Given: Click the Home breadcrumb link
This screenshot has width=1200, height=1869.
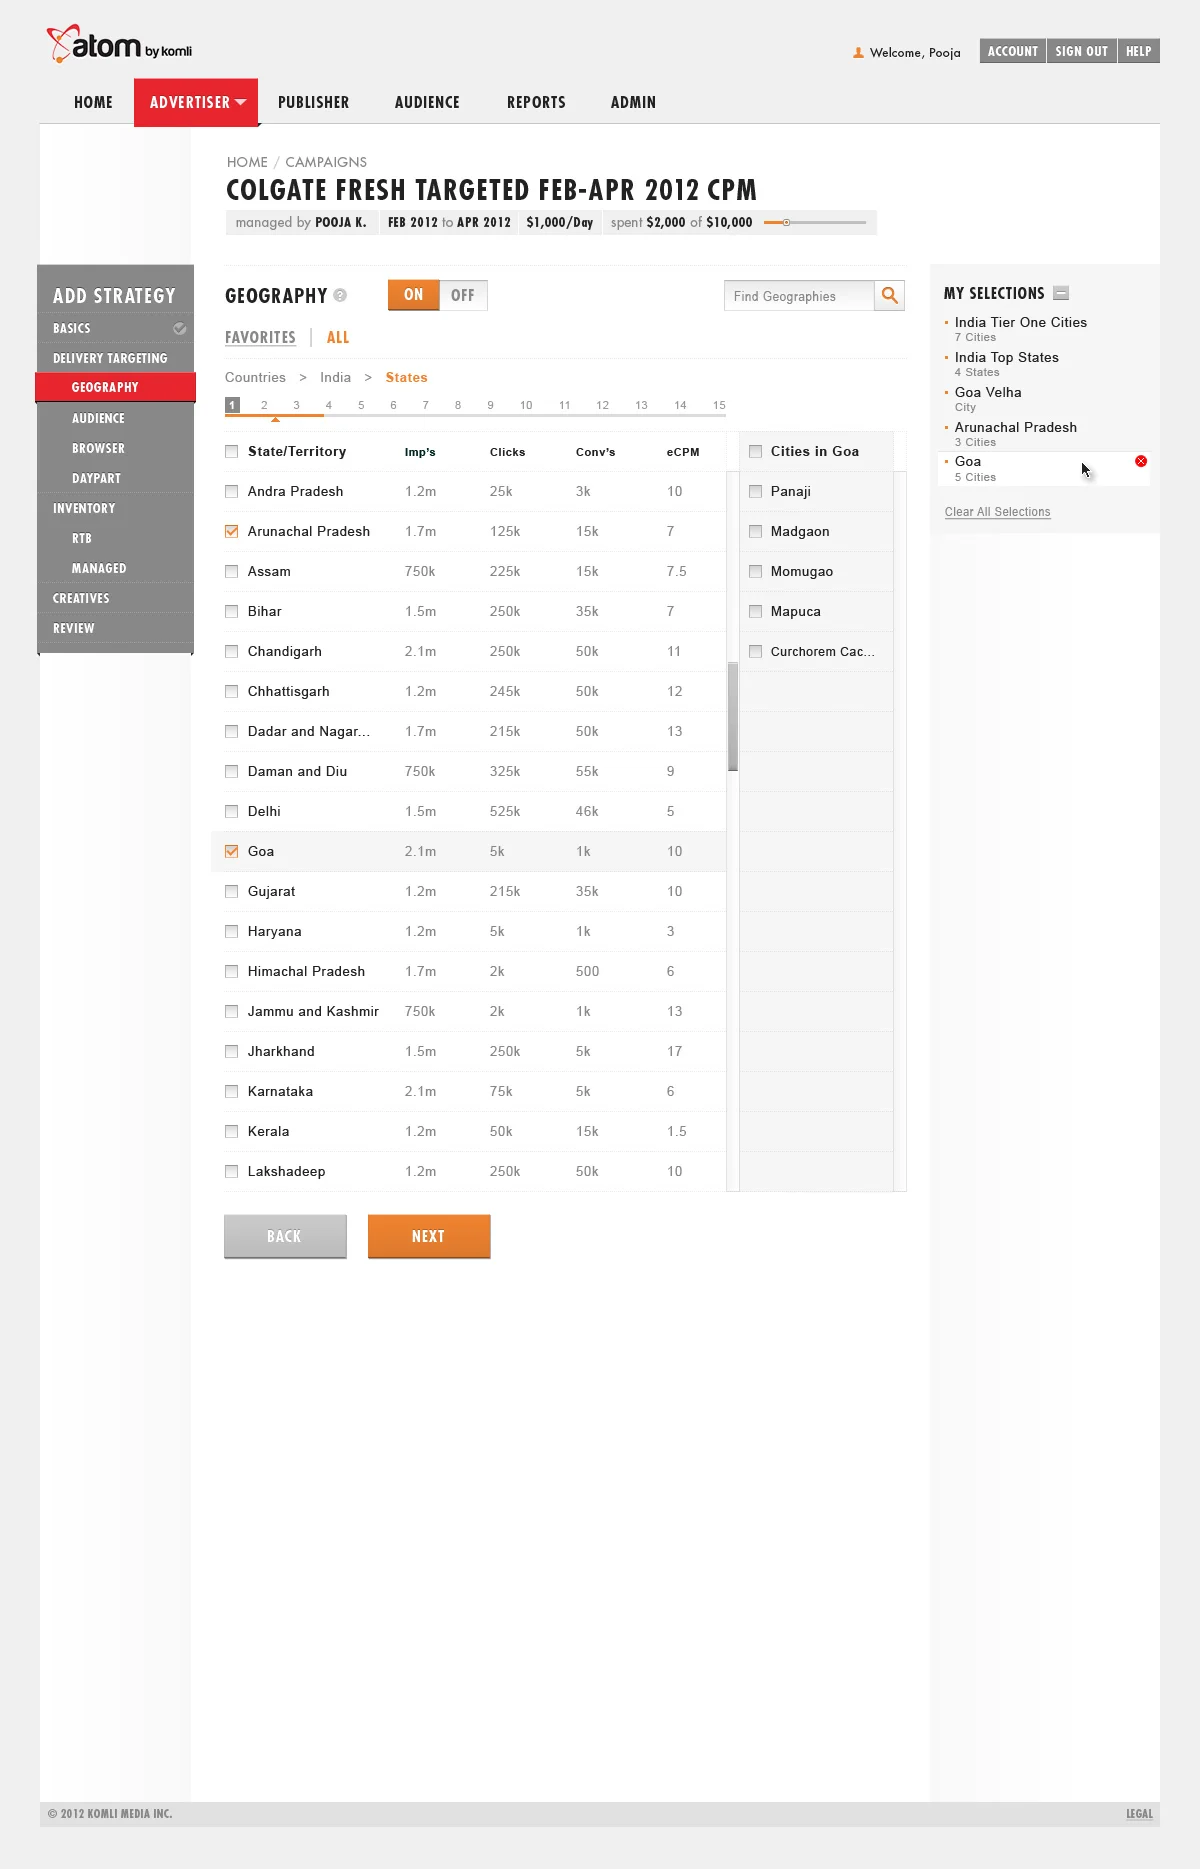Looking at the screenshot, I should point(247,162).
